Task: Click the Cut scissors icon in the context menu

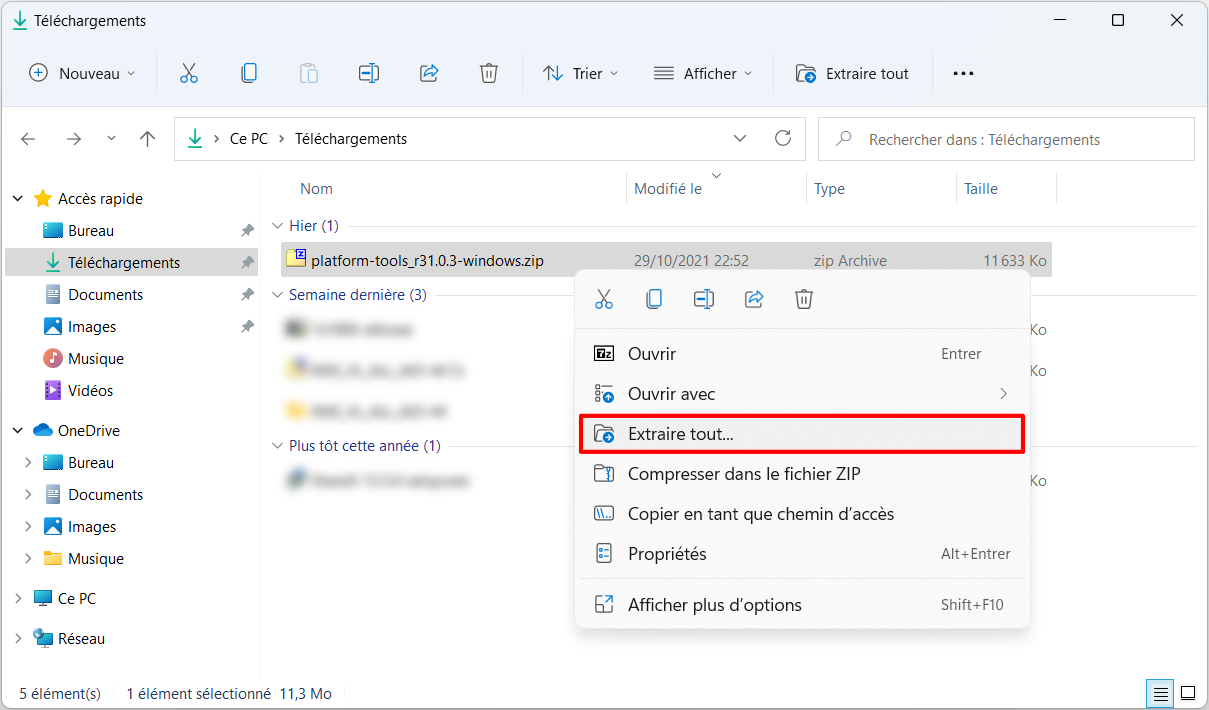Action: point(604,298)
